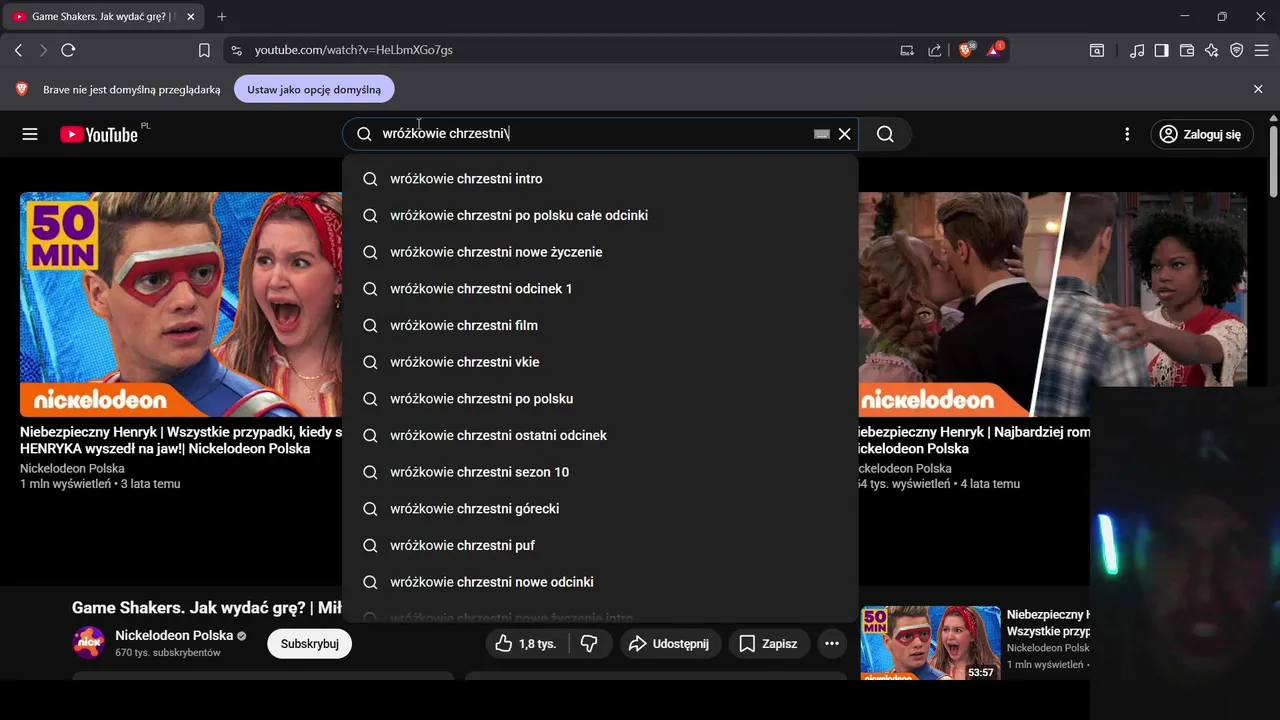Screen dimensions: 1280x720
Task: Click Udostępnij share button
Action: 669,644
